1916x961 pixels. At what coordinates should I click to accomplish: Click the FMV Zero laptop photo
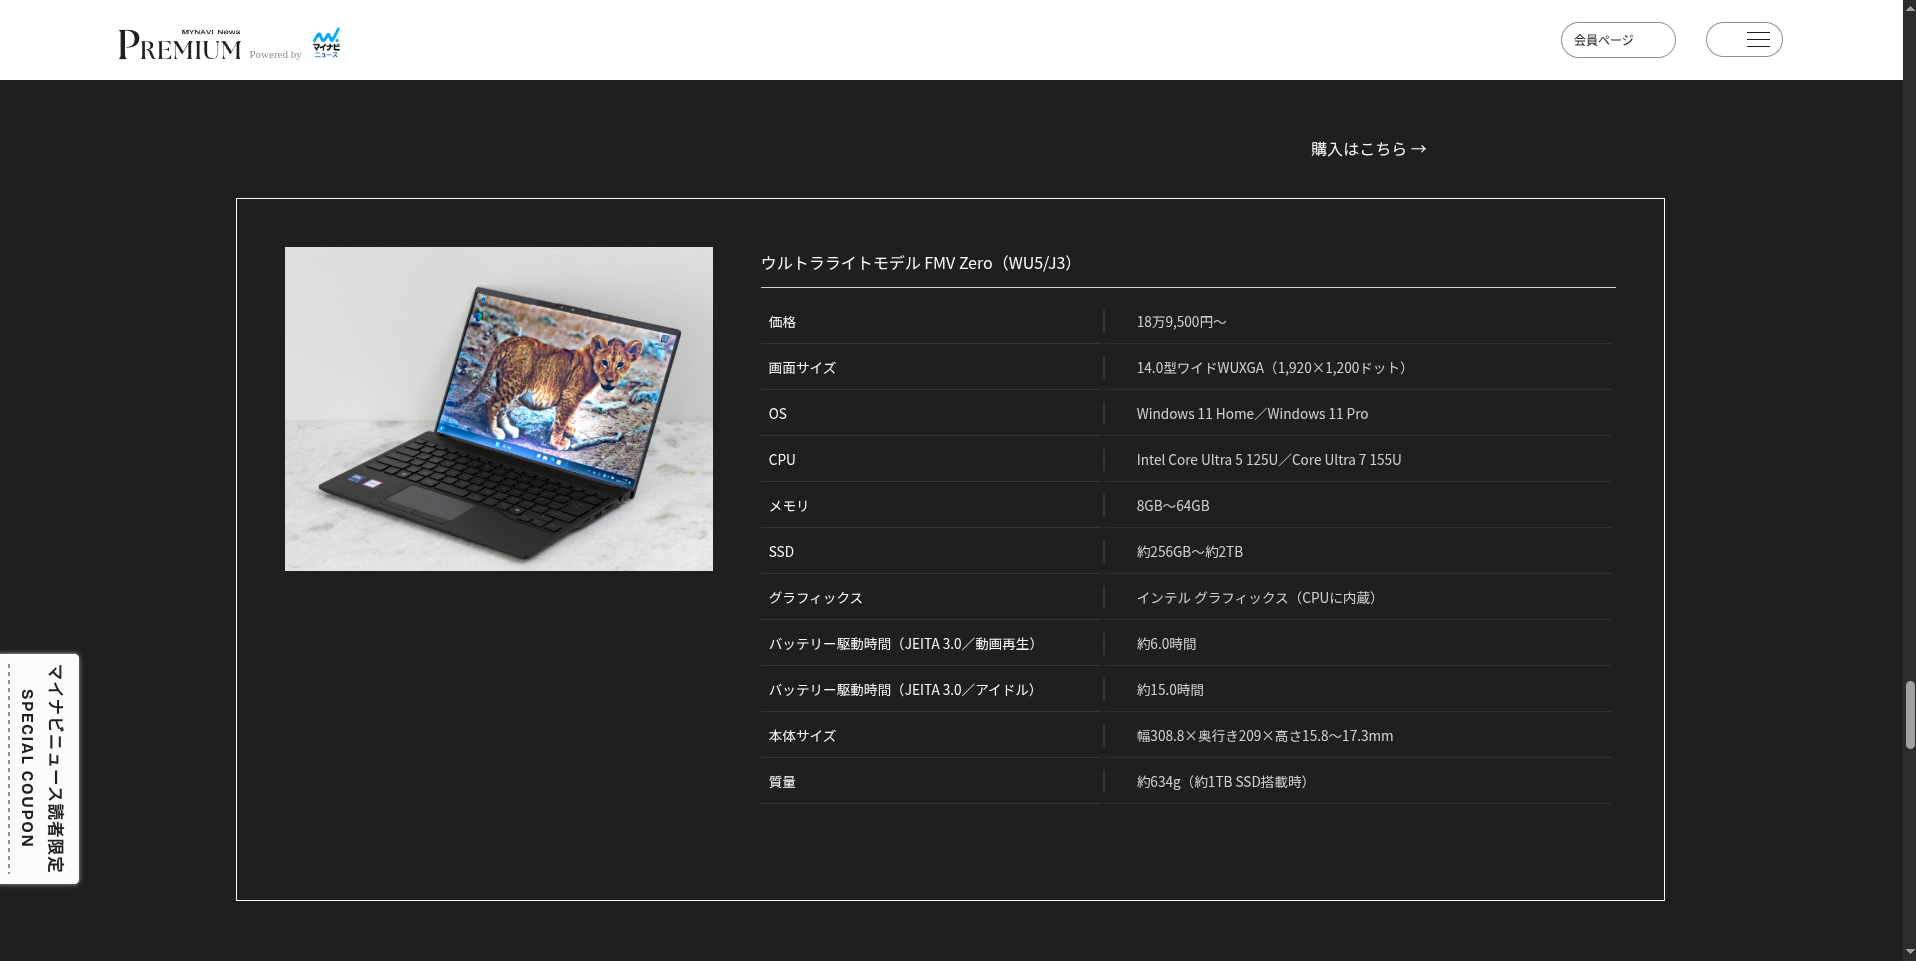pyautogui.click(x=498, y=409)
